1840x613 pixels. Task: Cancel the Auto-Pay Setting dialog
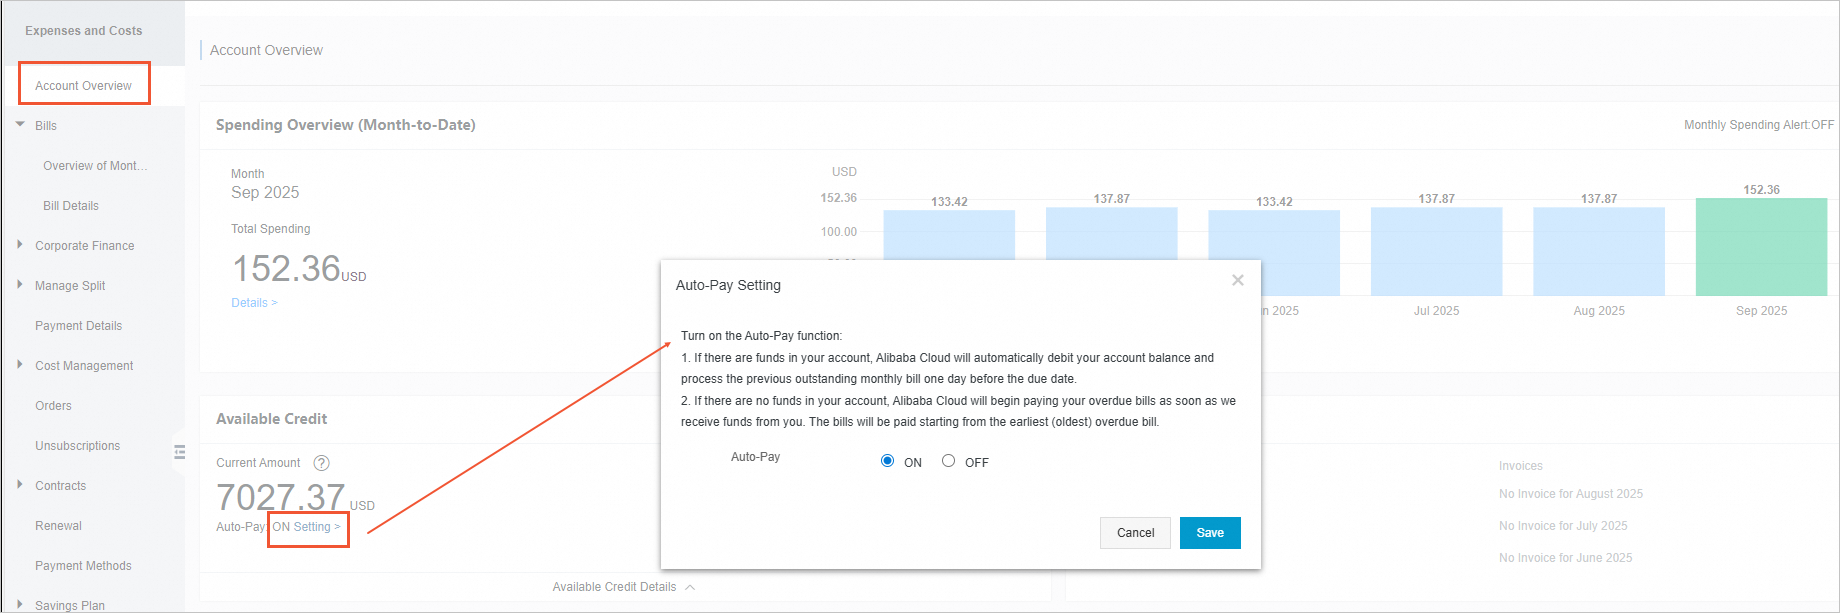pos(1135,533)
